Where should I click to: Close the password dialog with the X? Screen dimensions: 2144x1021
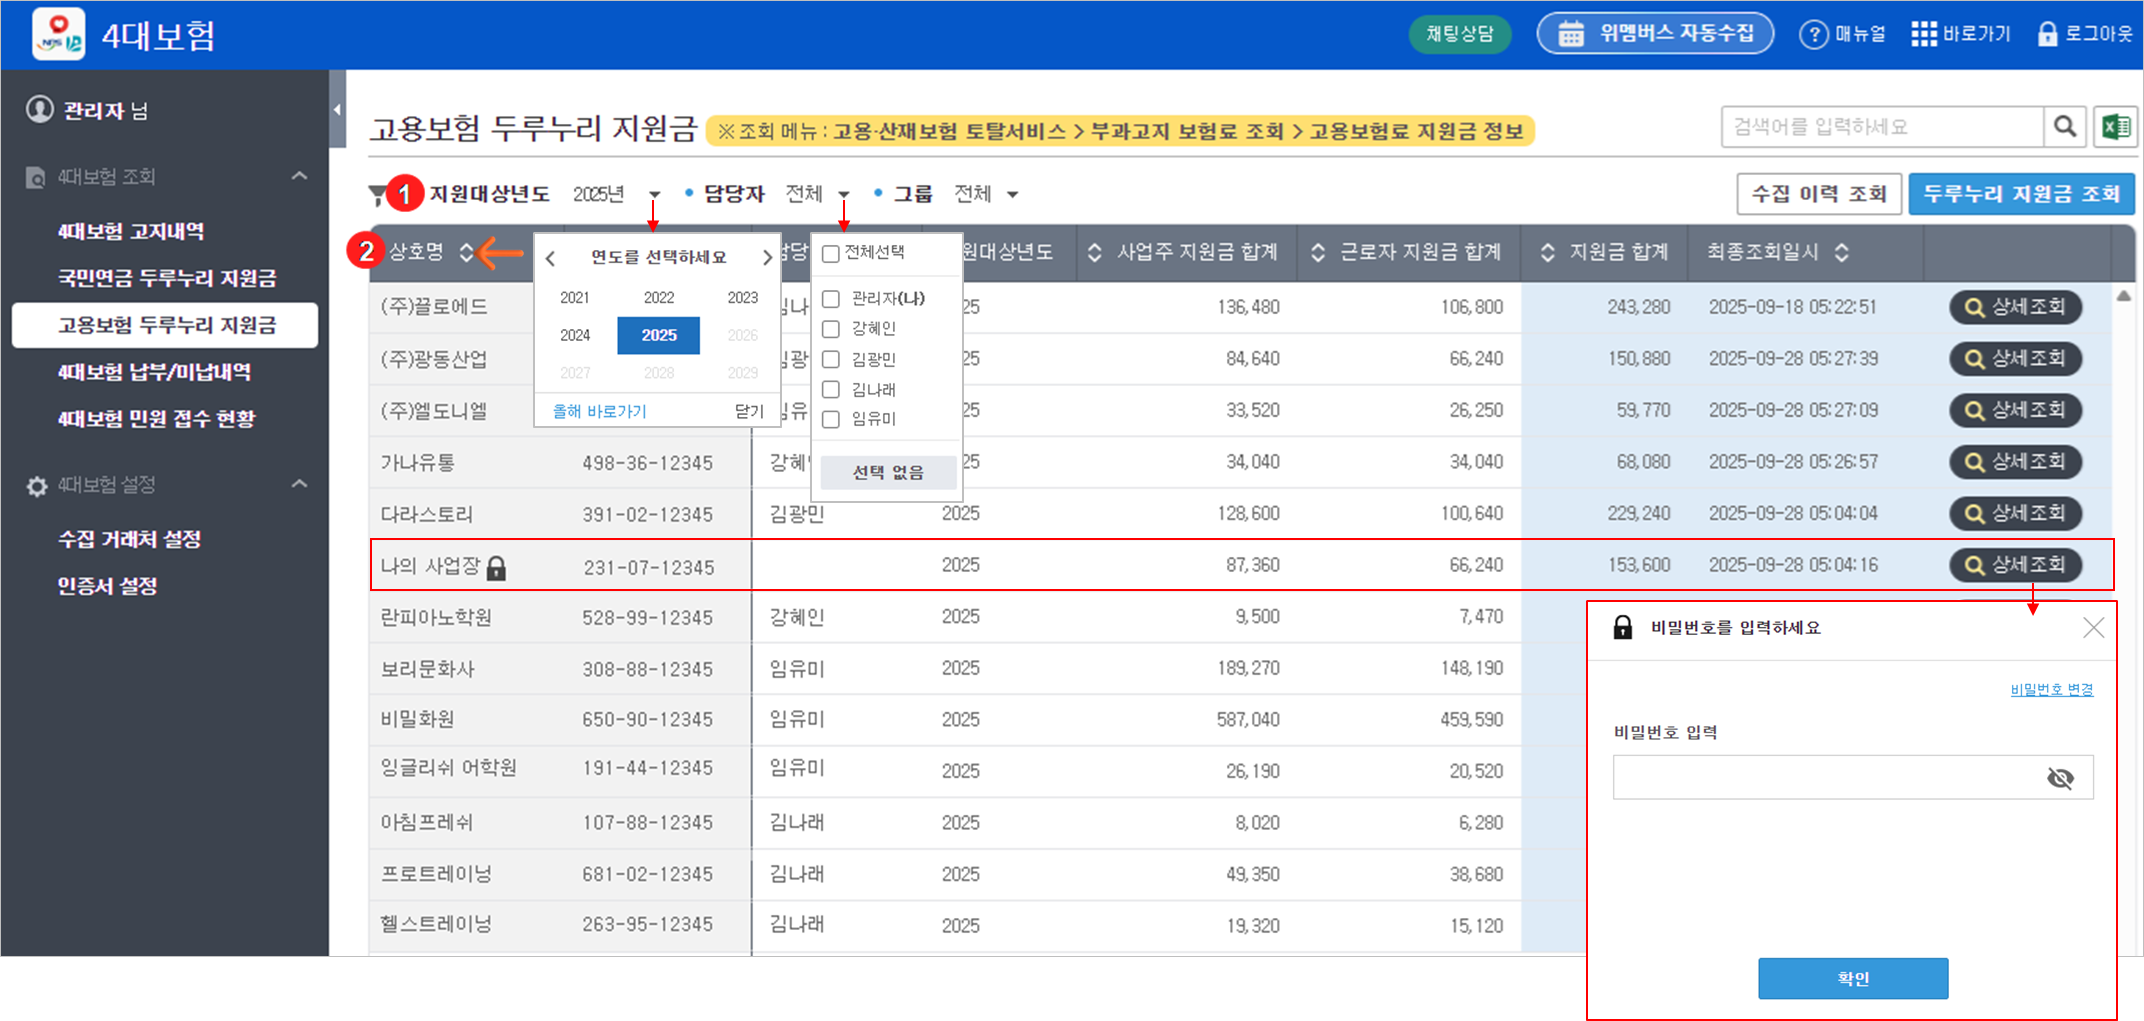pyautogui.click(x=2093, y=627)
